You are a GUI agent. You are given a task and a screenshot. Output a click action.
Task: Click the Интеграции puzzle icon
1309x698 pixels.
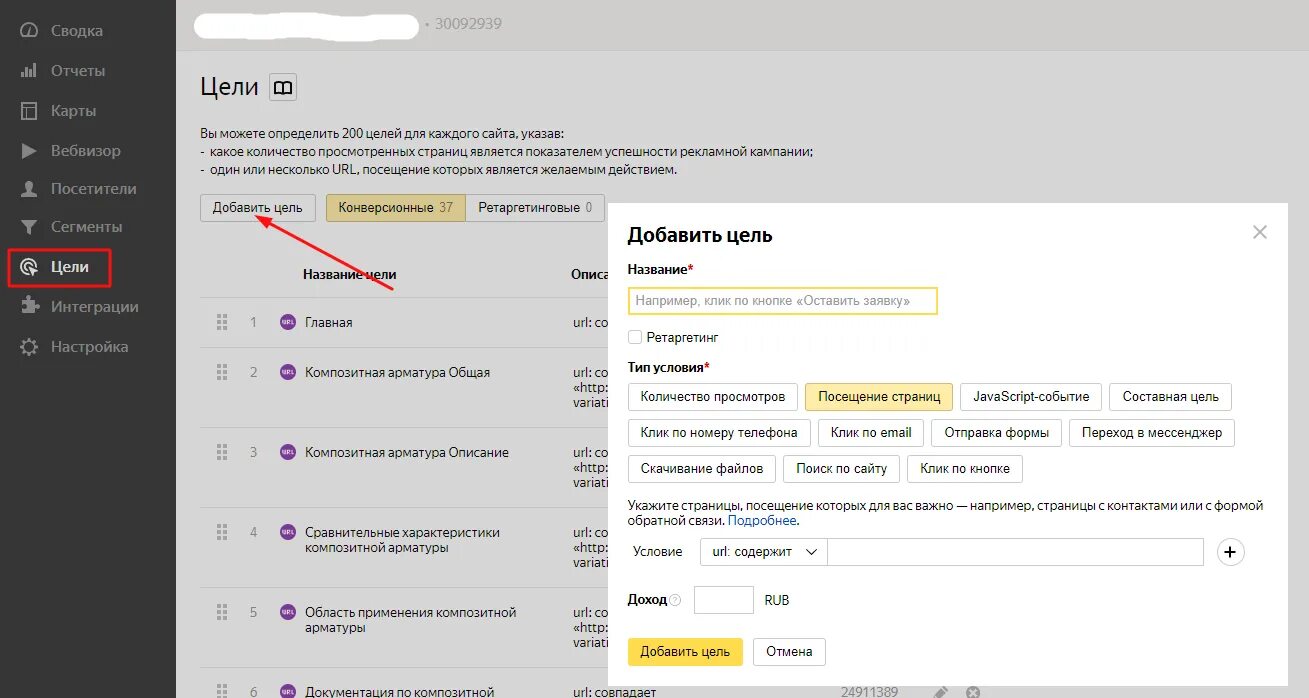pyautogui.click(x=29, y=307)
